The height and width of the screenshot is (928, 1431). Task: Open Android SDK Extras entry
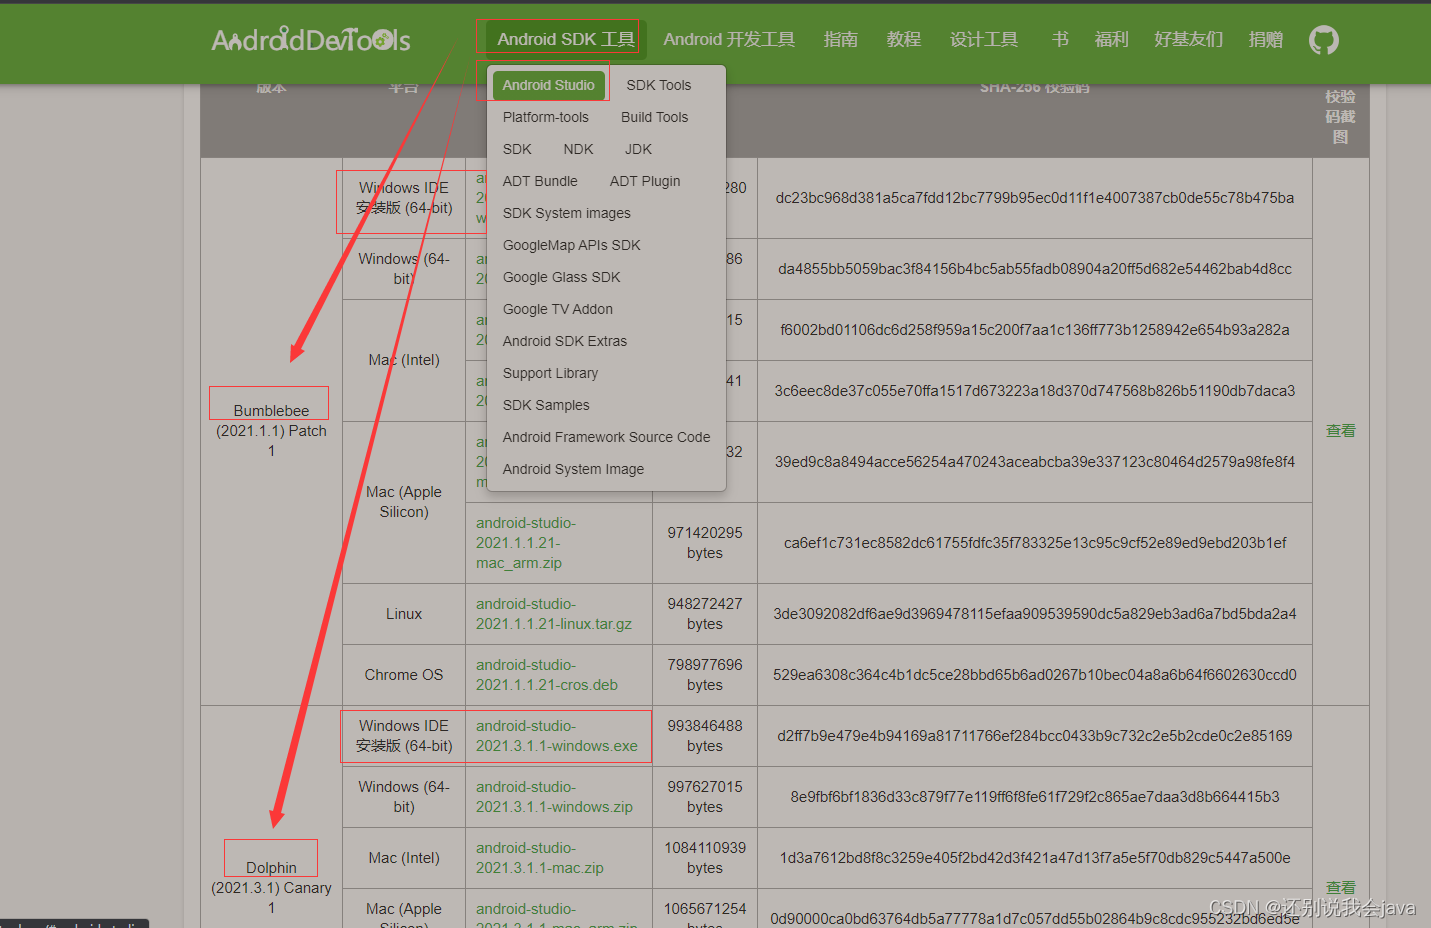point(565,341)
